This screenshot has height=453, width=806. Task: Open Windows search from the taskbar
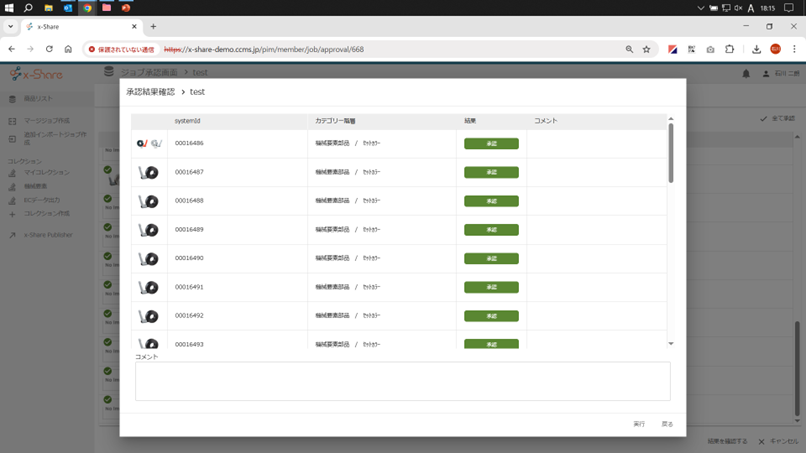point(28,8)
